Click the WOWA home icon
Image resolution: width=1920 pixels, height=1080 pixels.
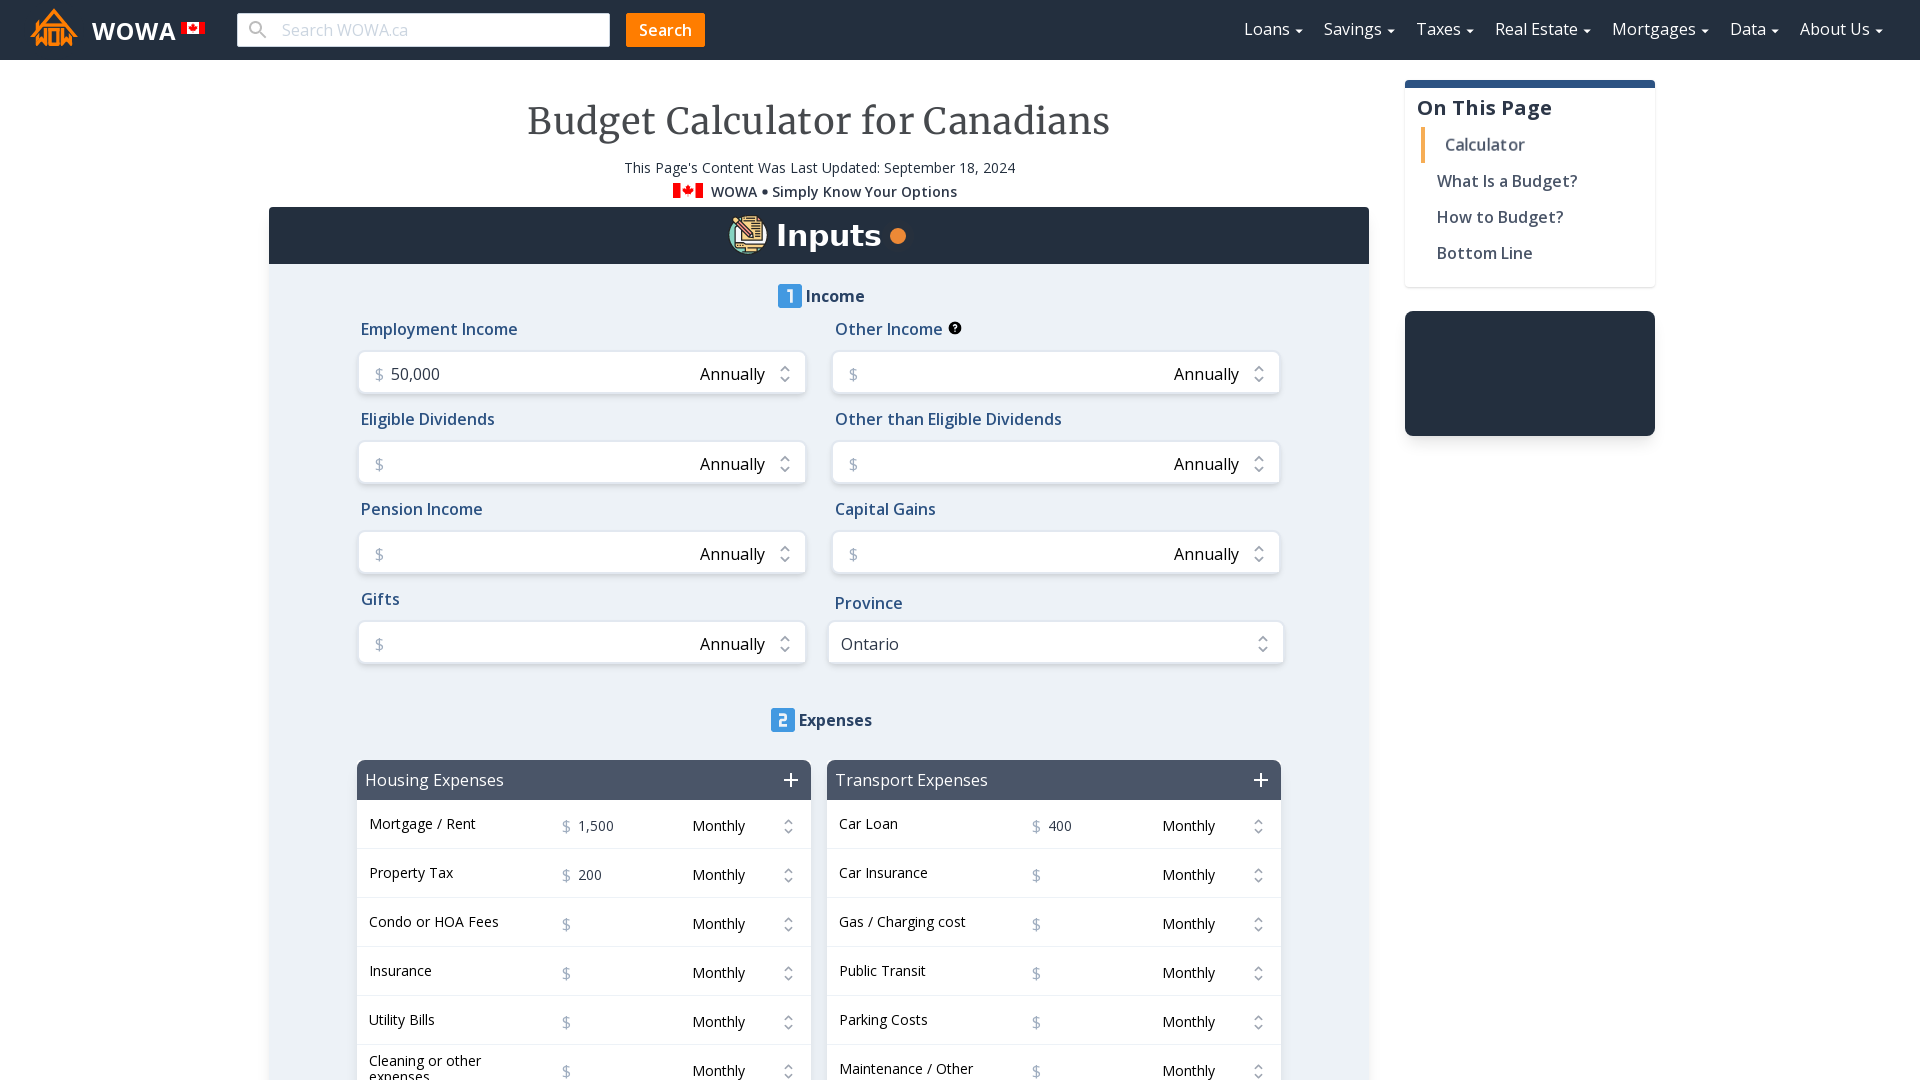(x=54, y=29)
